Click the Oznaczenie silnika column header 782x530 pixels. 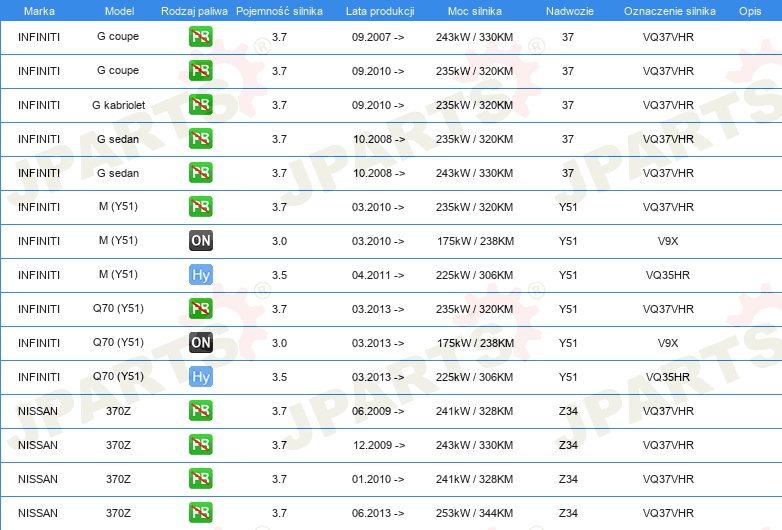pos(669,11)
